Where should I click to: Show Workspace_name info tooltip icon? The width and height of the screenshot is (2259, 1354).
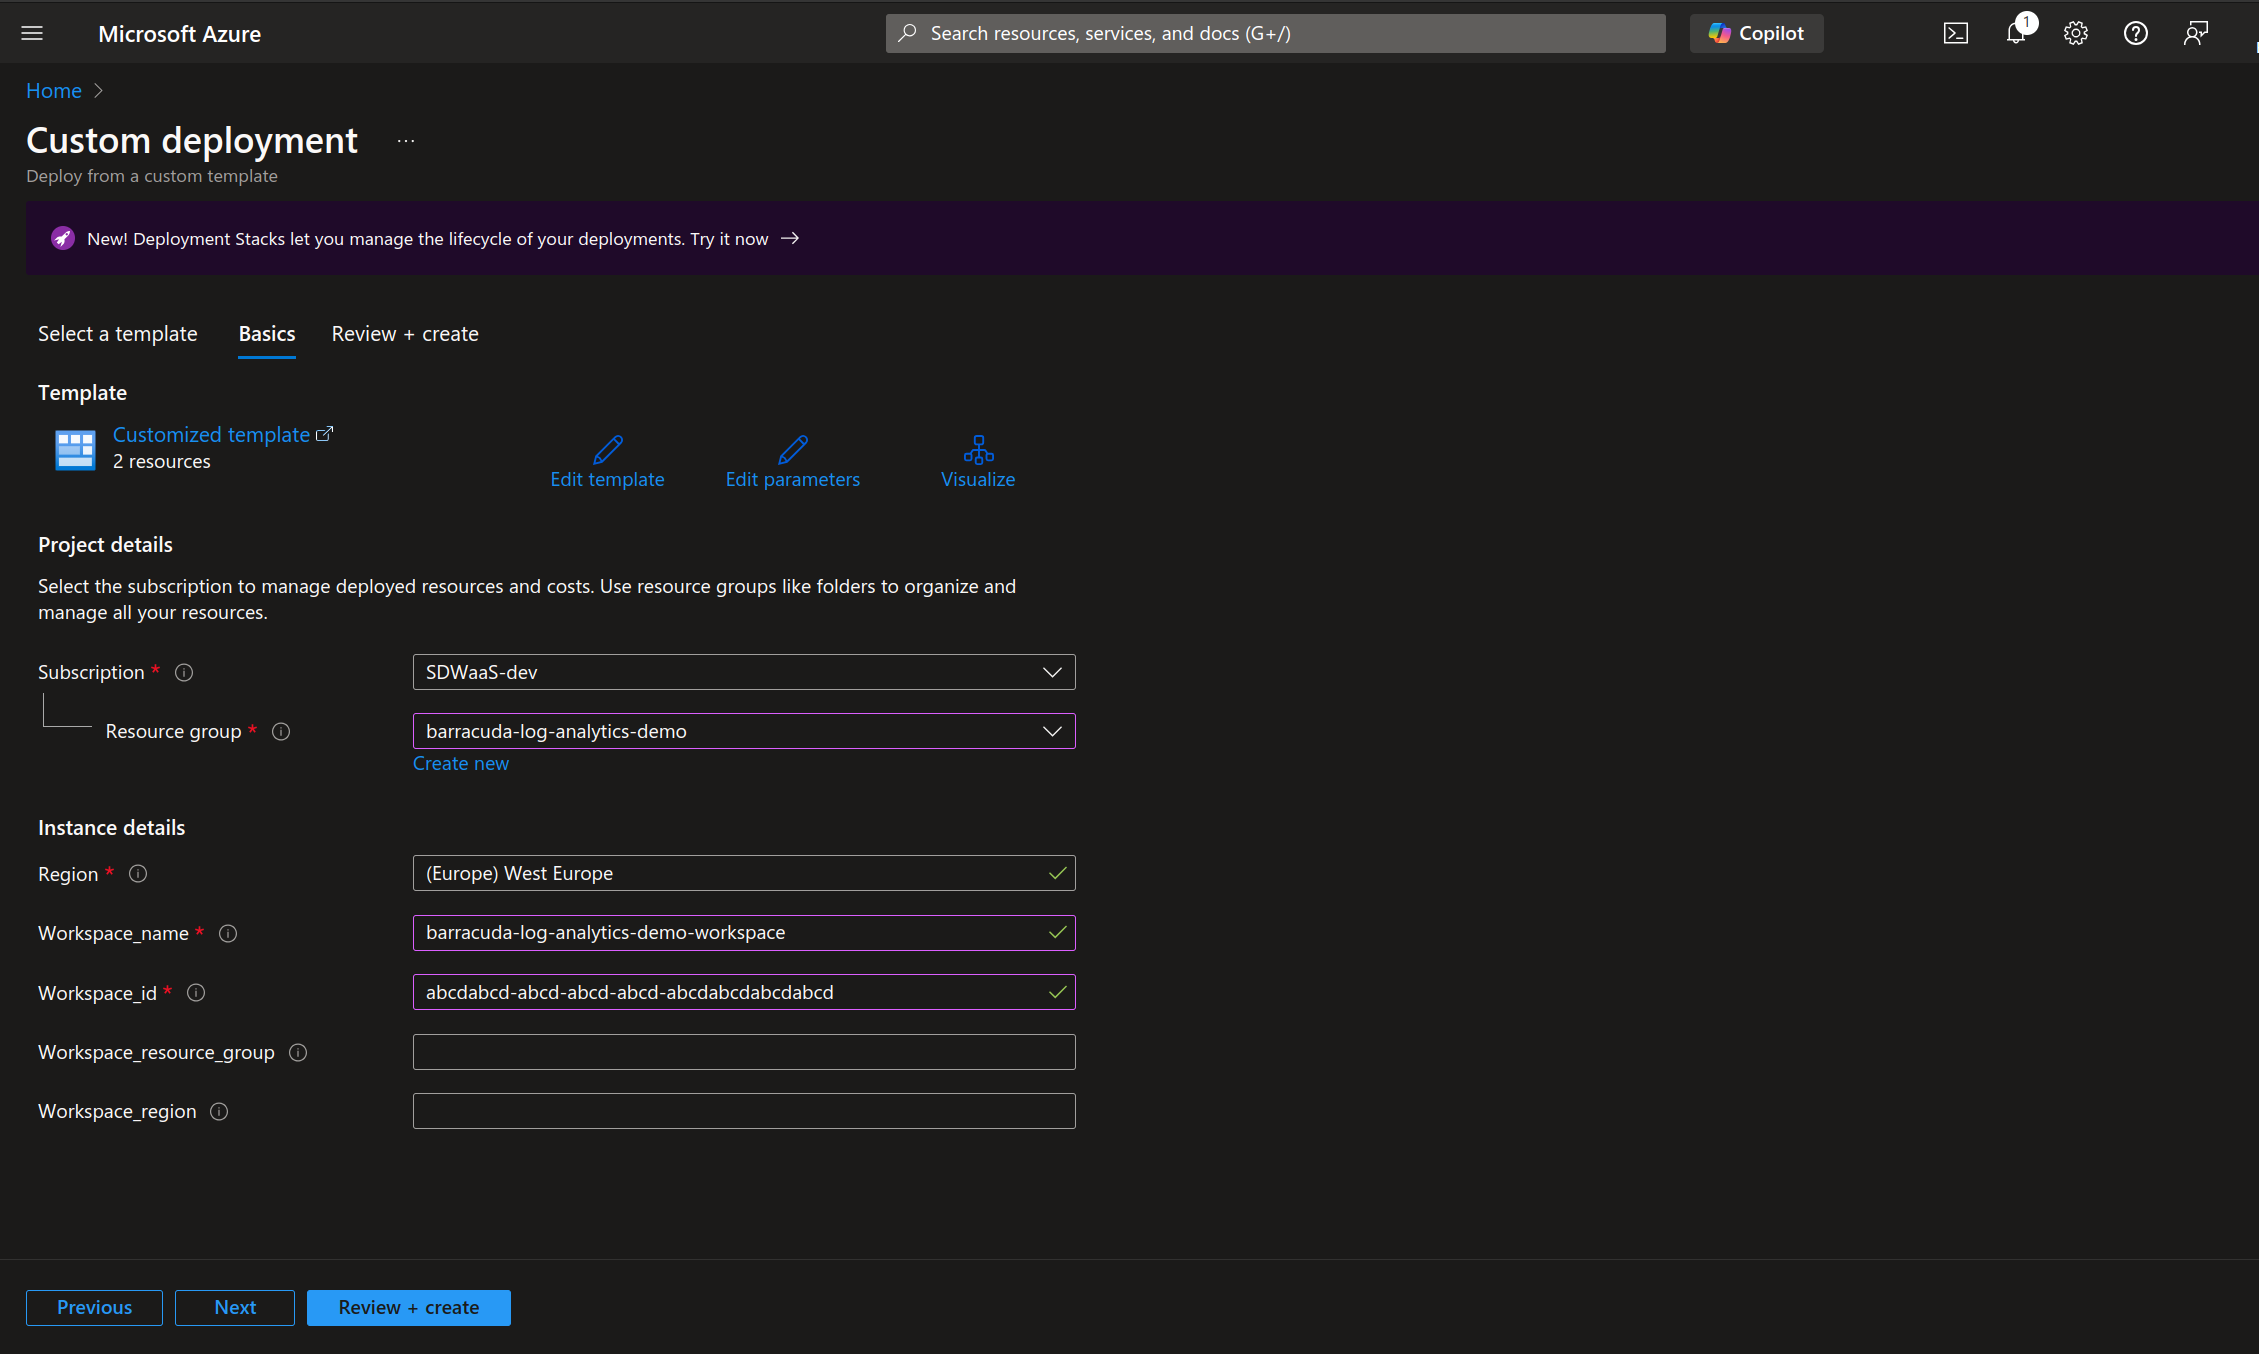(228, 933)
